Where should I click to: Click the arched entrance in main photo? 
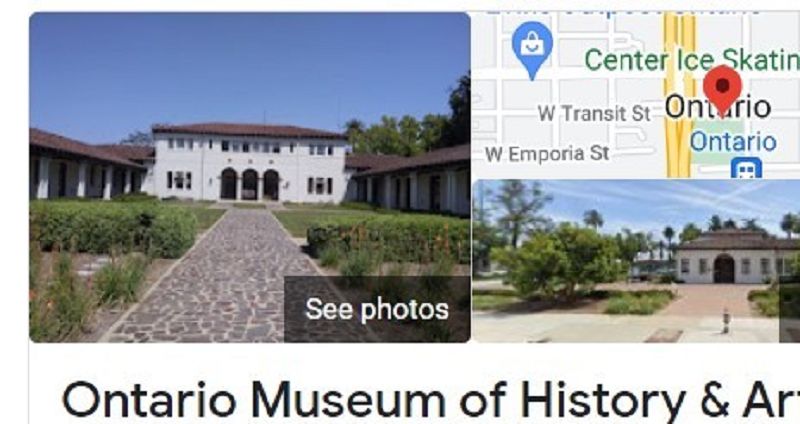pos(250,184)
